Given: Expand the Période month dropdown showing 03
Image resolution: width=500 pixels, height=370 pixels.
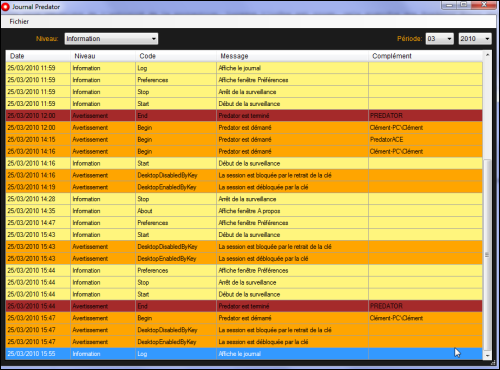Looking at the screenshot, I should tap(440, 39).
